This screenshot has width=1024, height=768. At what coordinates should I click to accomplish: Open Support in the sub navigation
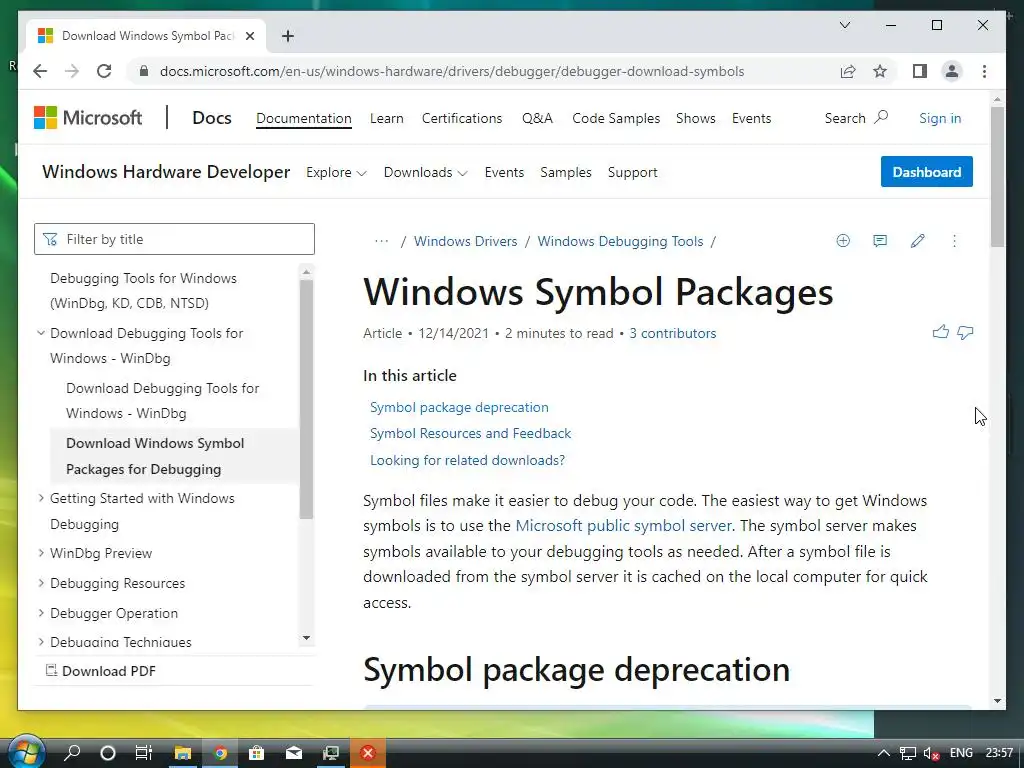pyautogui.click(x=632, y=172)
